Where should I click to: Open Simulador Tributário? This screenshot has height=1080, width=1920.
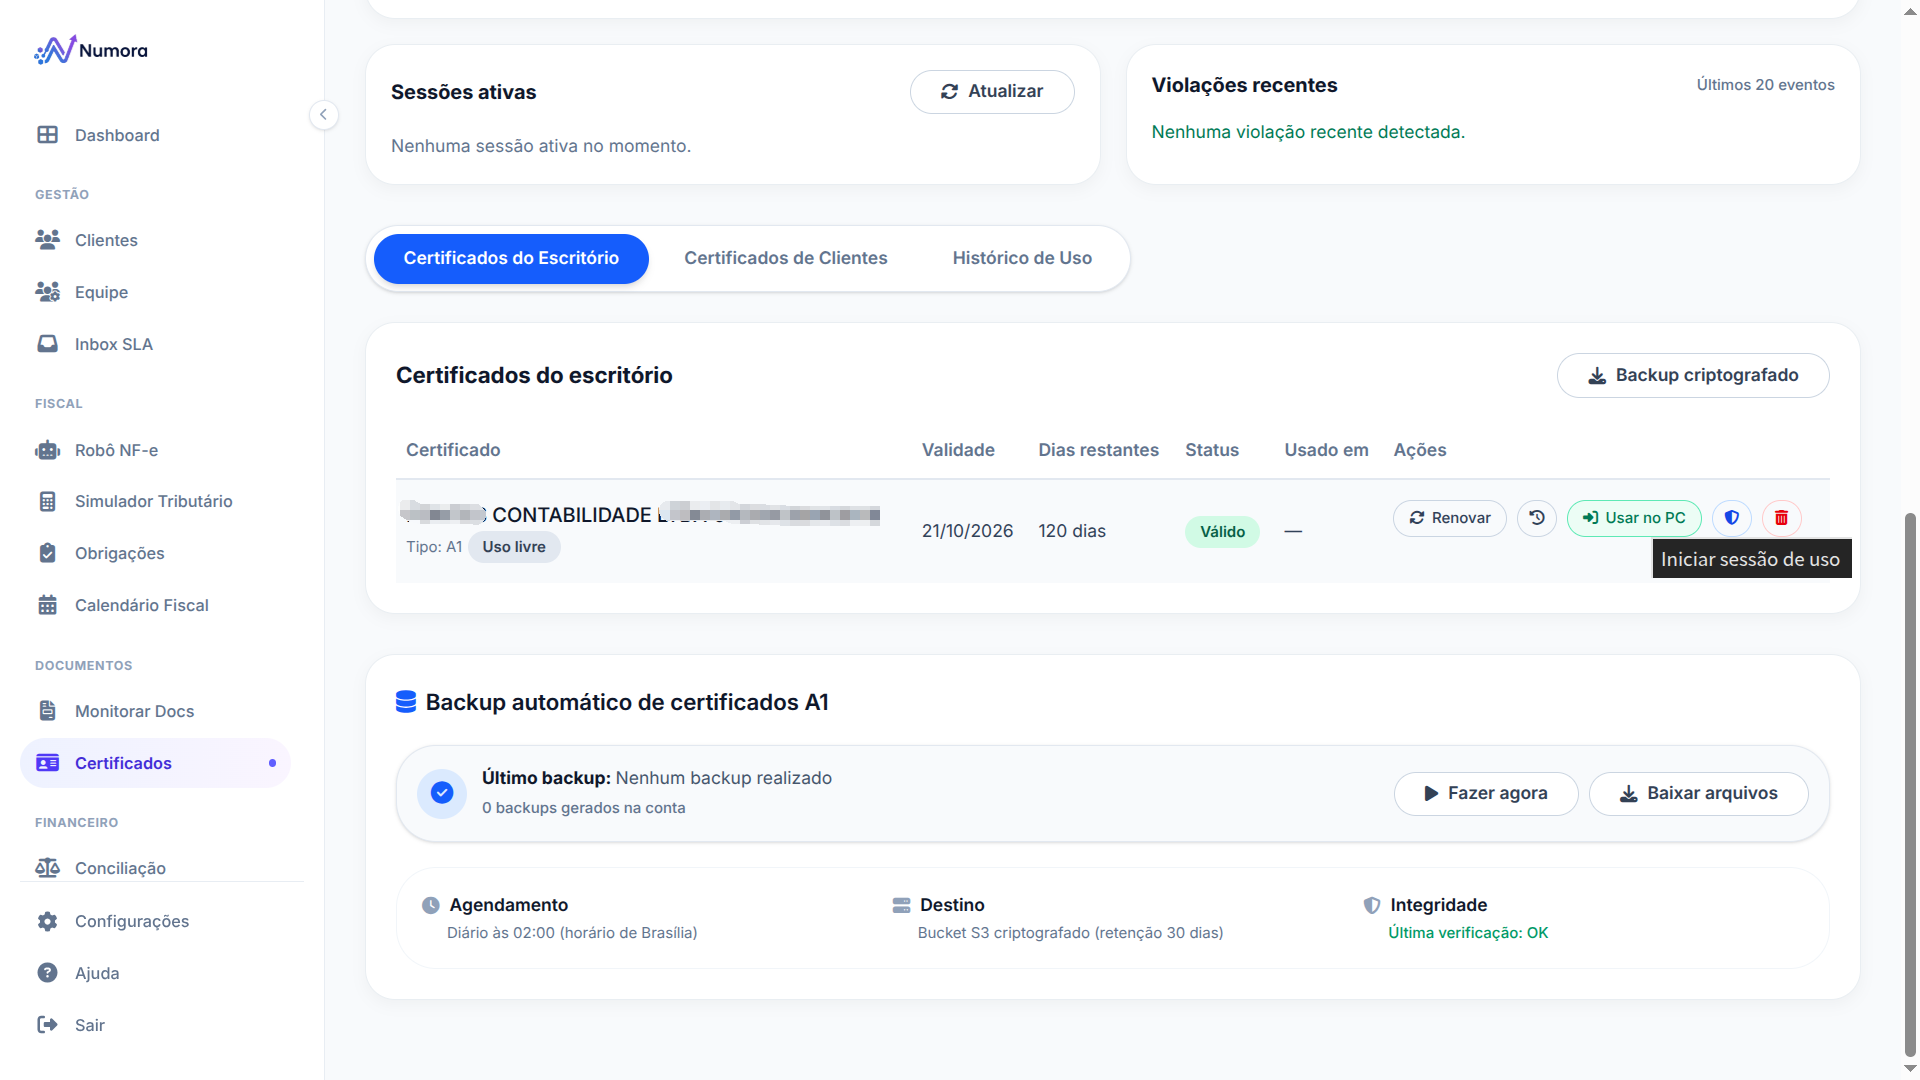(155, 501)
